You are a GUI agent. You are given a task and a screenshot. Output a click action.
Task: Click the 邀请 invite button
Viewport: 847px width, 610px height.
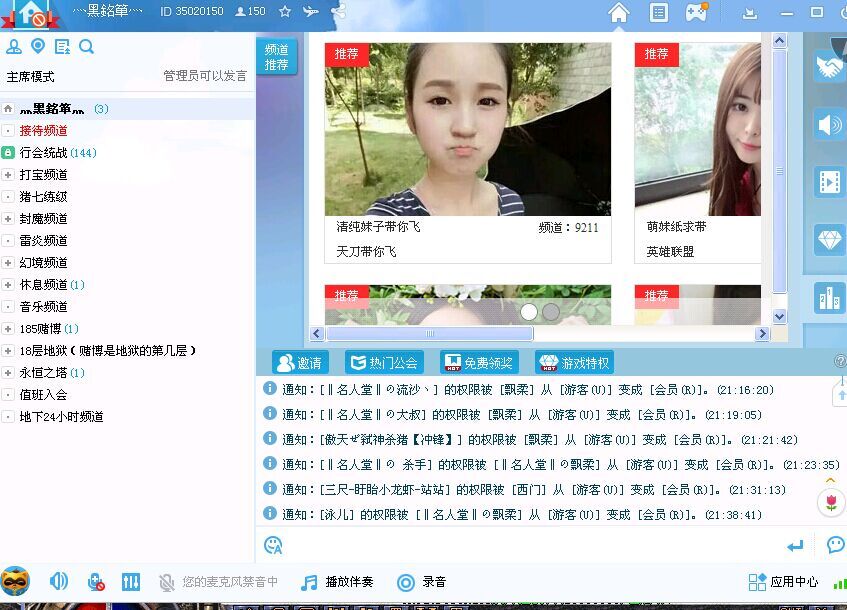point(299,362)
